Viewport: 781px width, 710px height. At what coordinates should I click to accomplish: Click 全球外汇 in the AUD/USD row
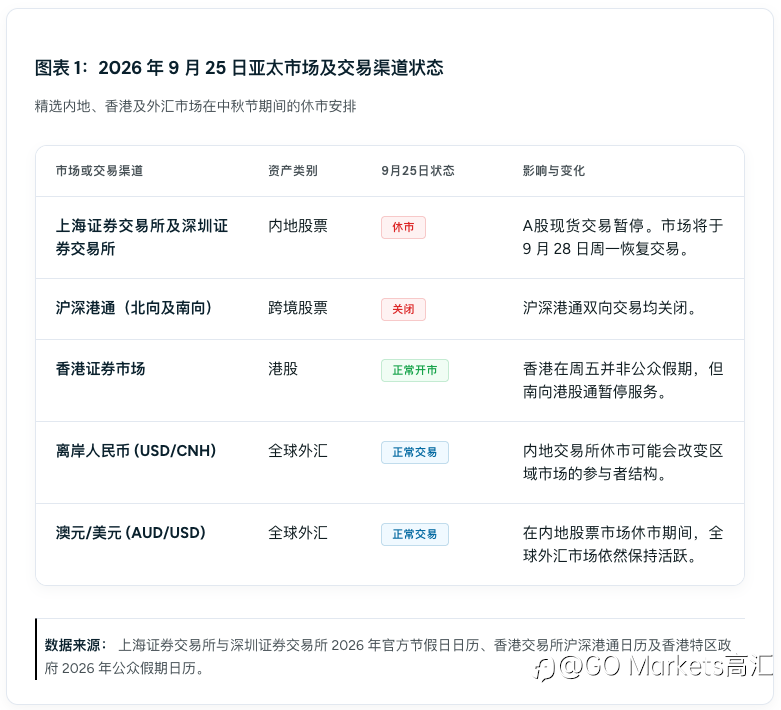(297, 533)
